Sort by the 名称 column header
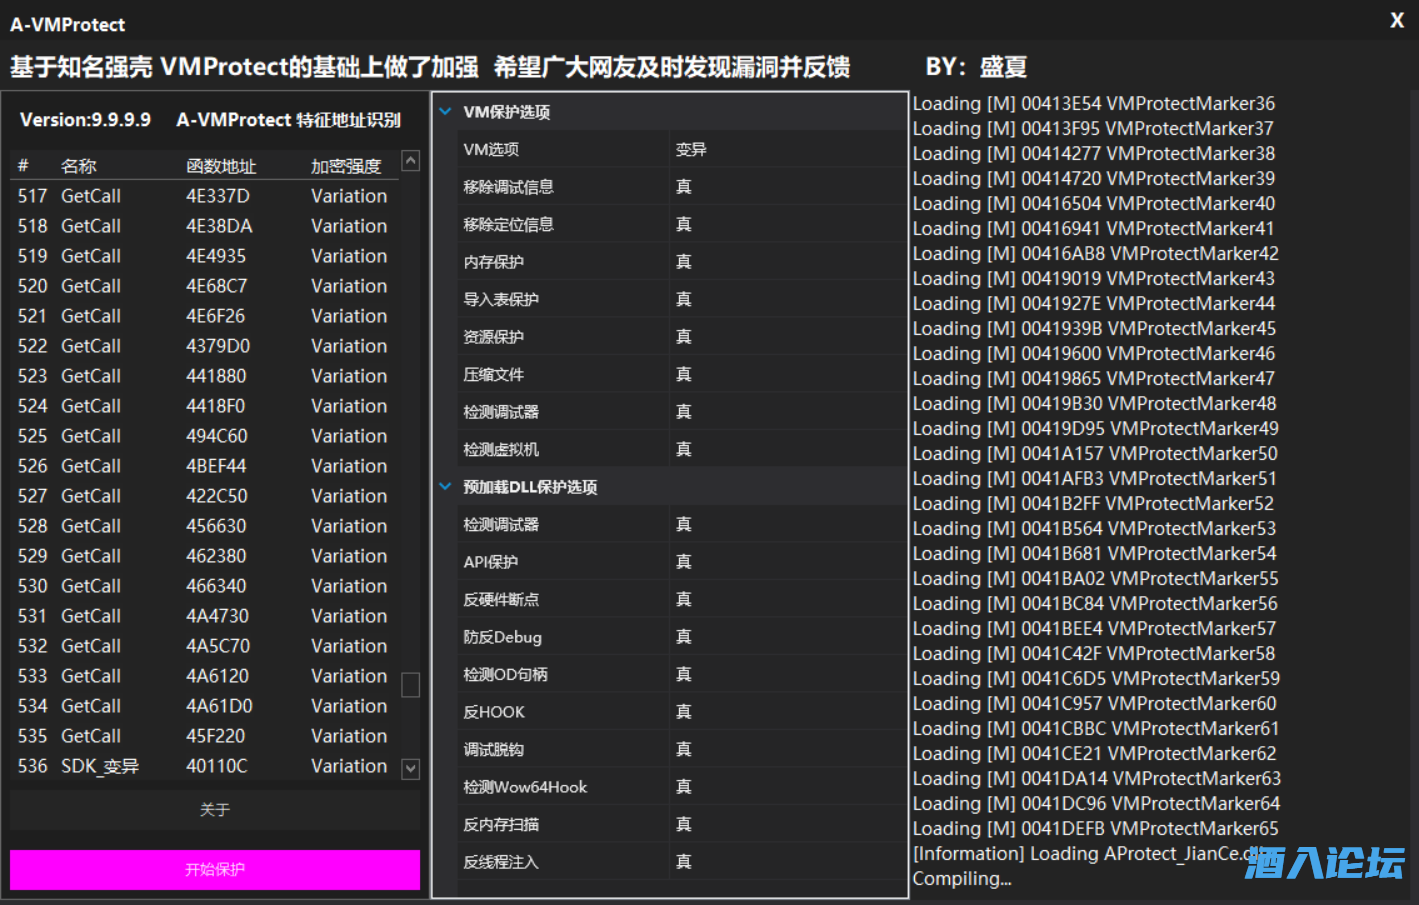Viewport: 1419px width, 905px height. coord(79,166)
